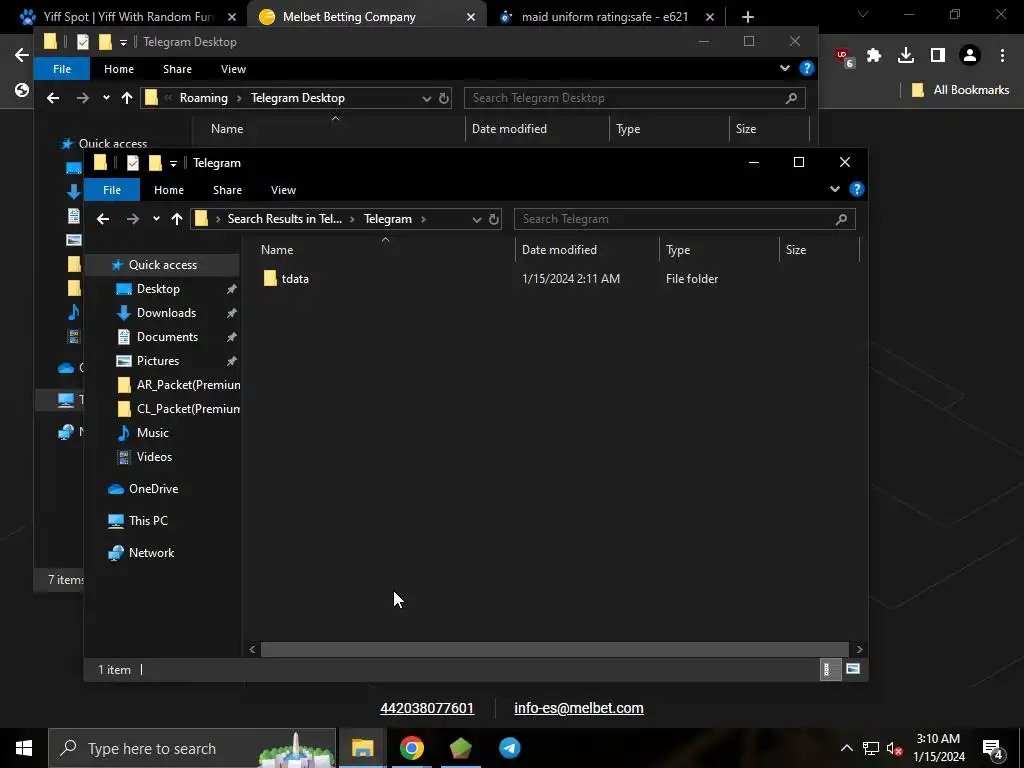Open View tab in Telegram Desktop window
Screen dimensions: 1024x768
[x=233, y=69]
